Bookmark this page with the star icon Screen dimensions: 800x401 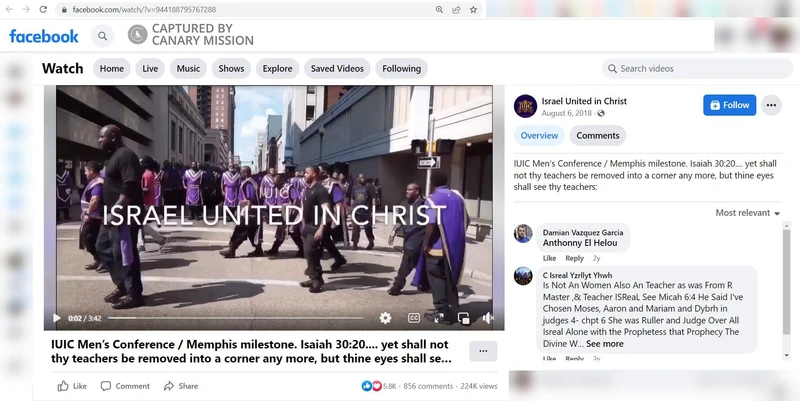pyautogui.click(x=473, y=10)
